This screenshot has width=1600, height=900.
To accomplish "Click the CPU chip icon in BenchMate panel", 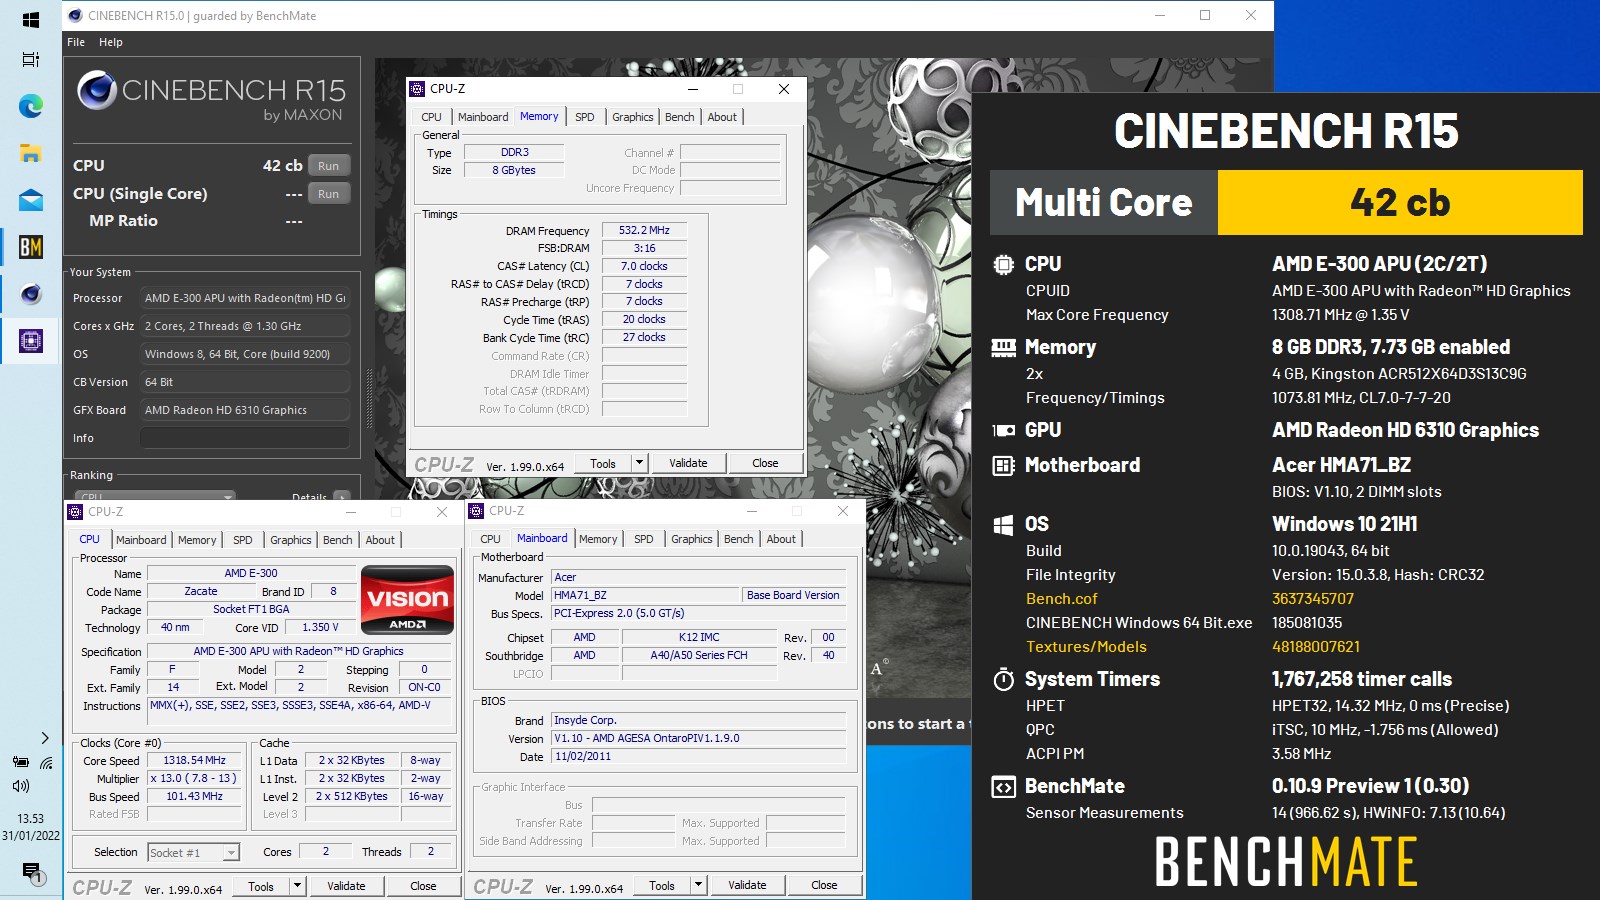I will coord(1003,264).
